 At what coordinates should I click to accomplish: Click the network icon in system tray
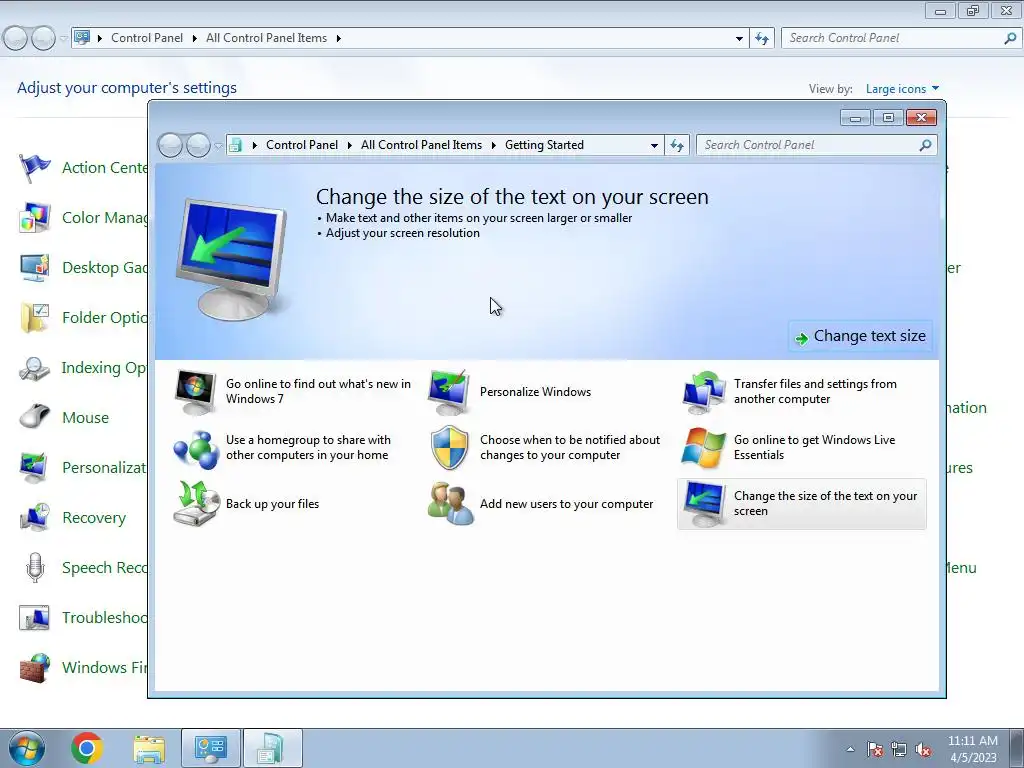899,749
